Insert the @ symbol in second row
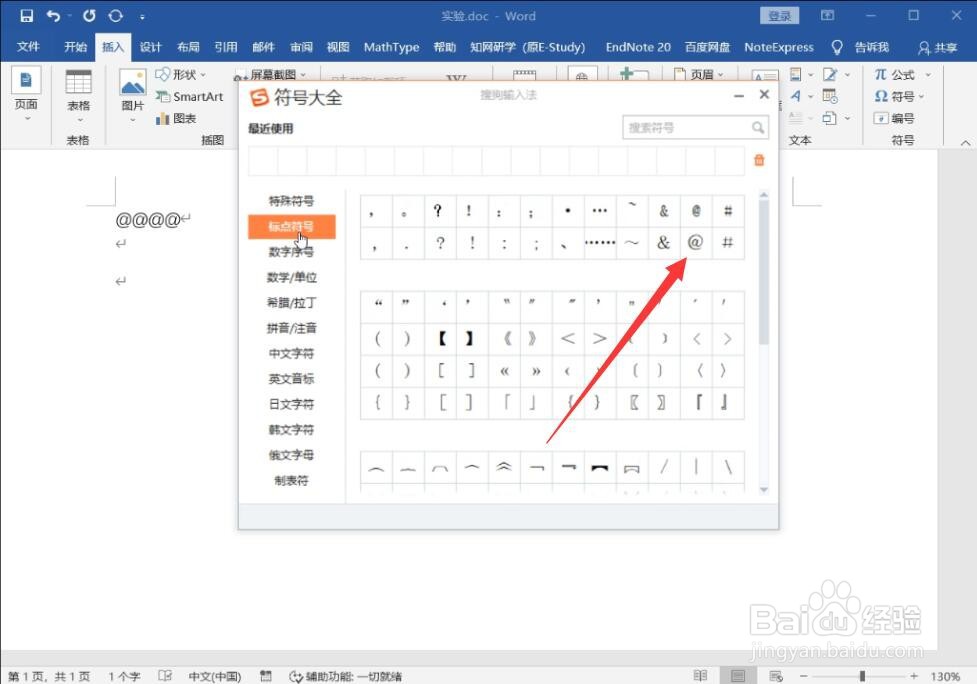This screenshot has width=977, height=684. pyautogui.click(x=695, y=242)
